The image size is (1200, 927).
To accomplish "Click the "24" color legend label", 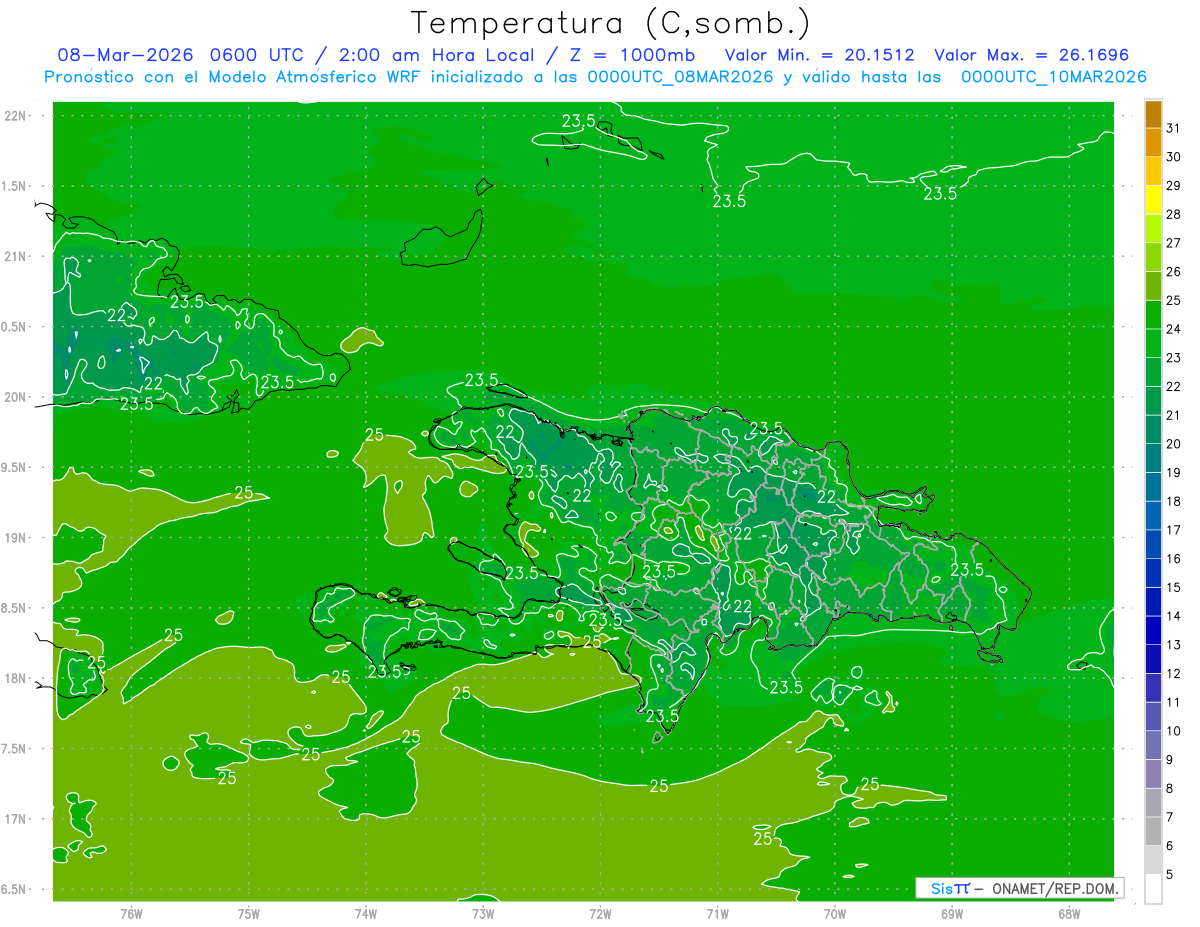I will (x=1174, y=329).
